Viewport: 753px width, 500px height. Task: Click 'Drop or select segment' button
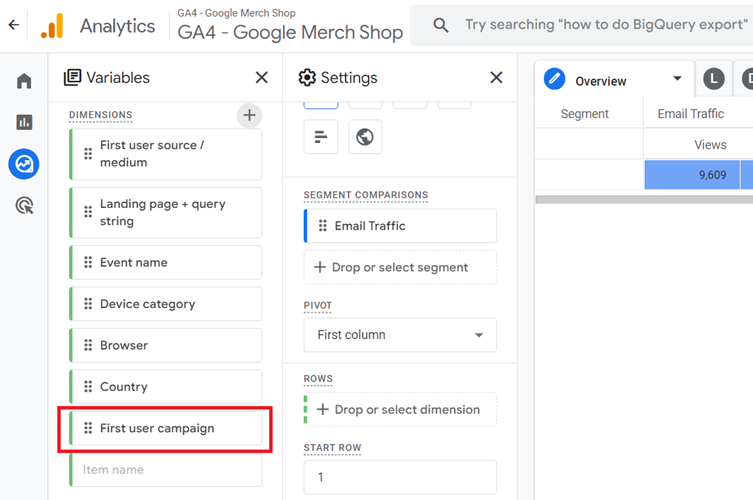[400, 267]
